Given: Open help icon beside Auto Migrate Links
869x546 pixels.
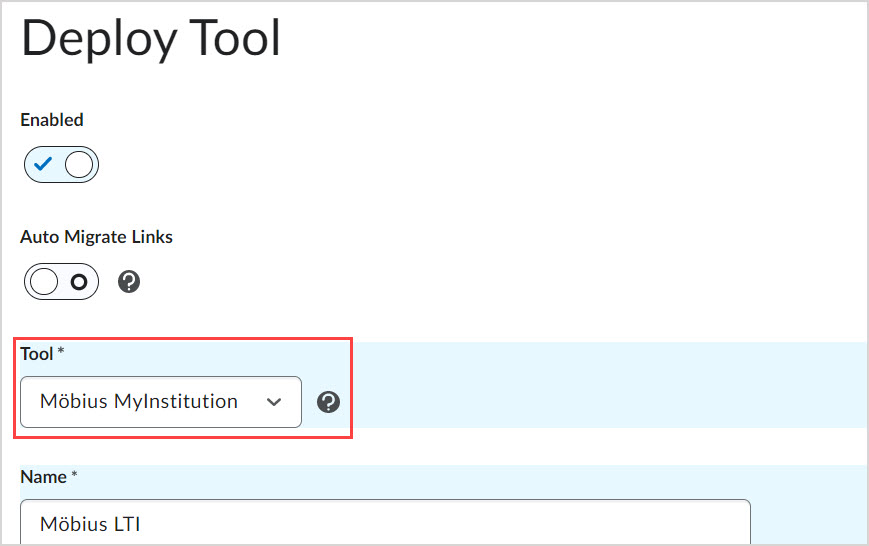Looking at the screenshot, I should (129, 282).
